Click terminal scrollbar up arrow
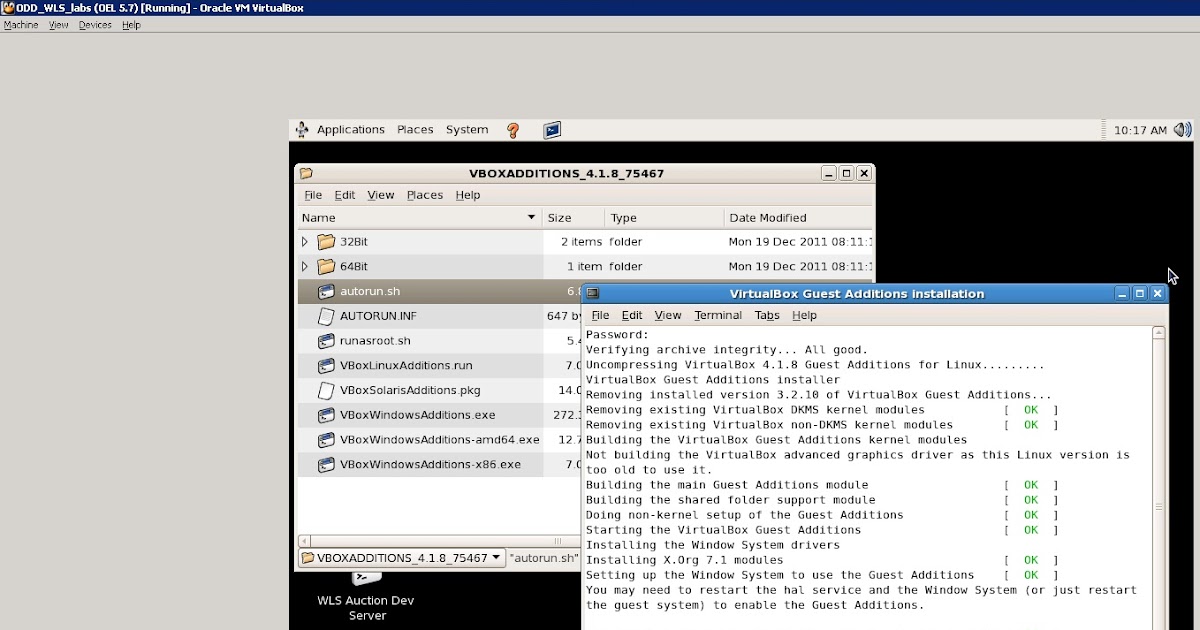This screenshot has width=1200, height=630. 1159,333
